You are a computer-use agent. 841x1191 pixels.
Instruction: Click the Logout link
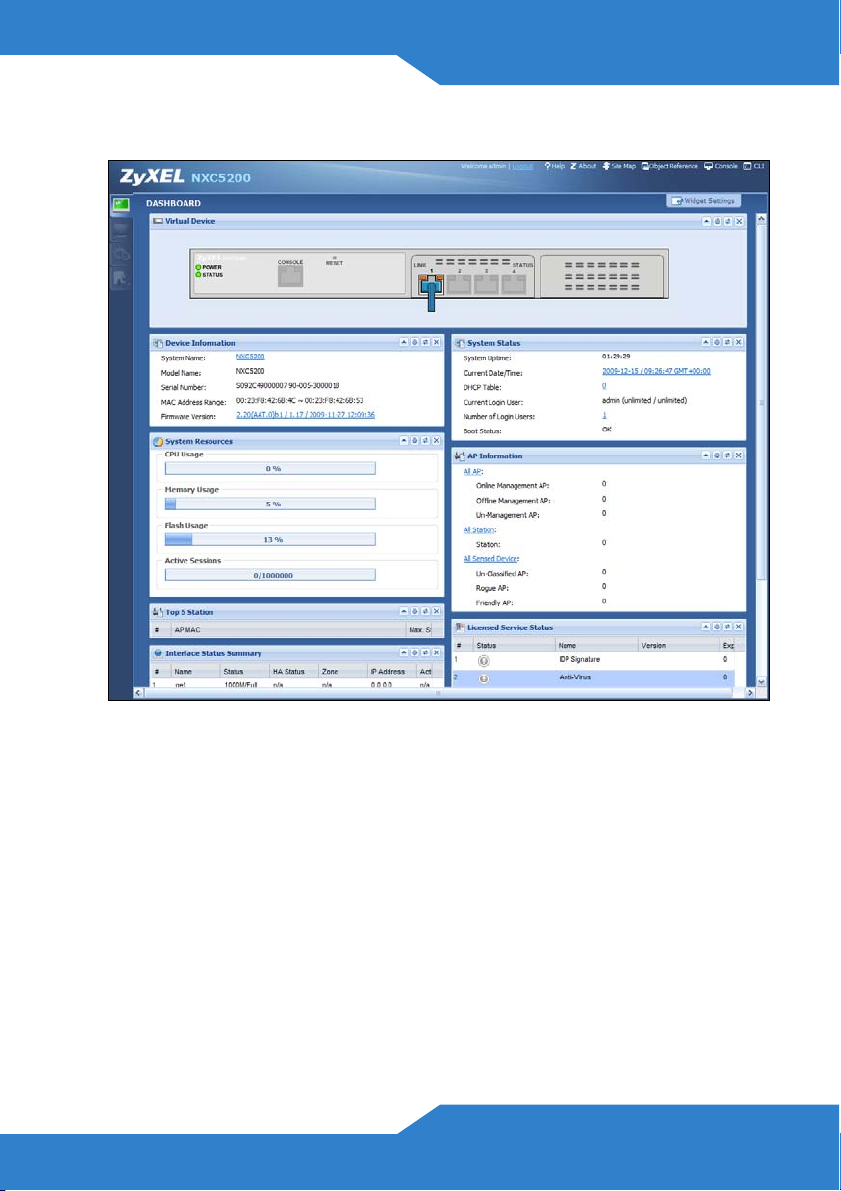(x=523, y=166)
